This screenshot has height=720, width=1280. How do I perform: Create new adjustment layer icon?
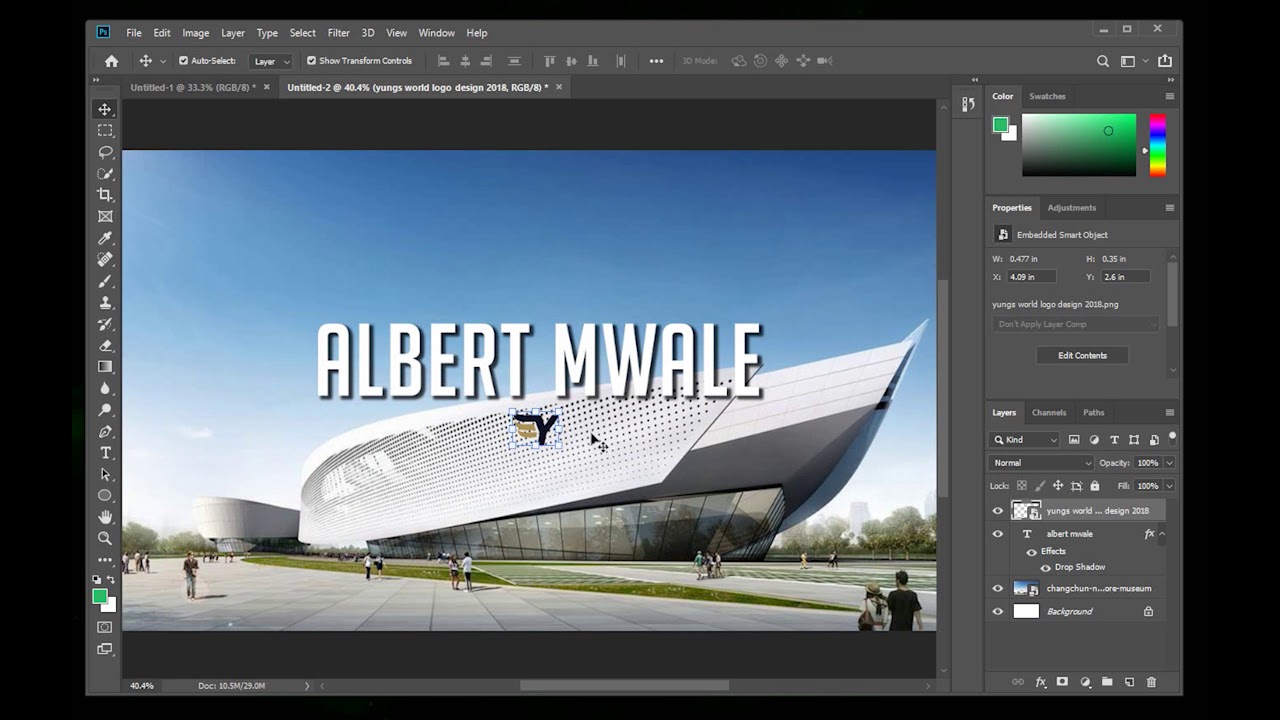(1085, 682)
